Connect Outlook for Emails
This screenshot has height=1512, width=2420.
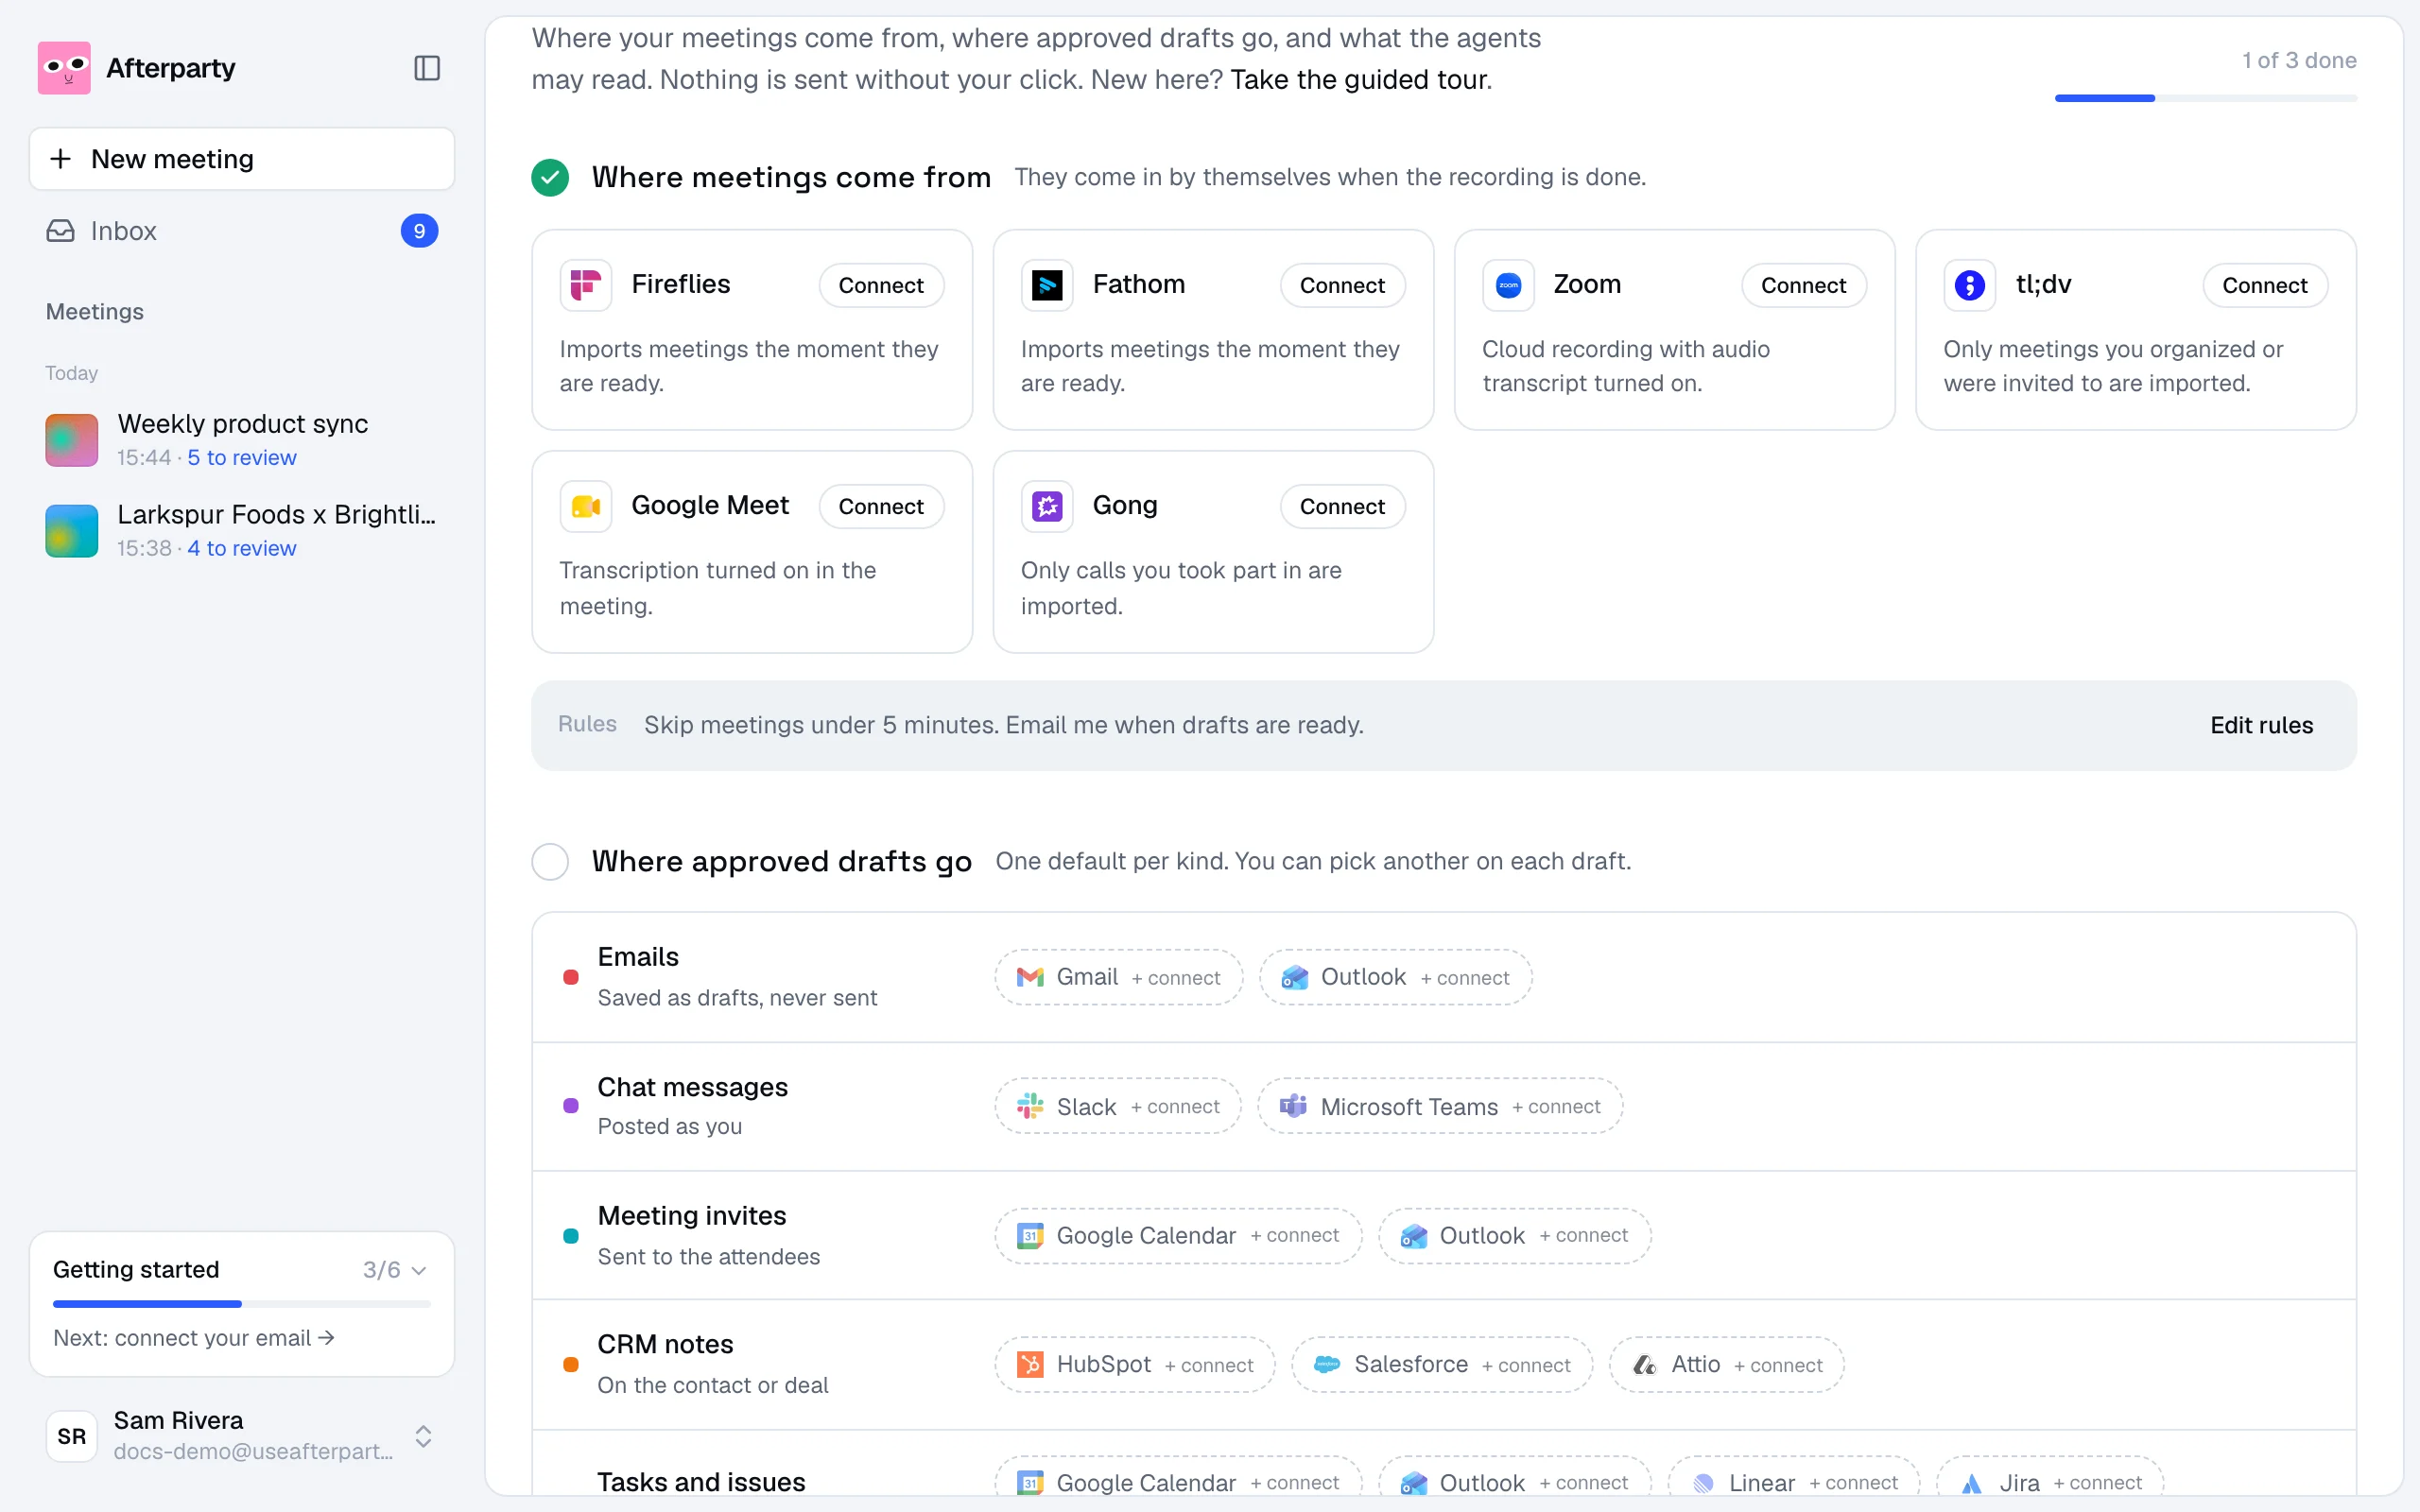[1395, 977]
